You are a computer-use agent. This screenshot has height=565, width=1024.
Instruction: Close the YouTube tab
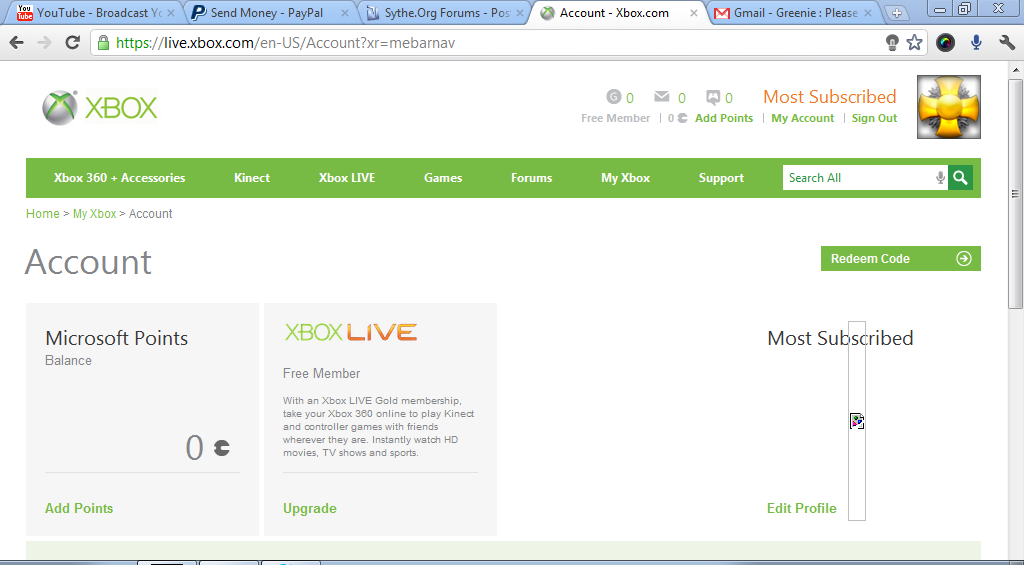[x=170, y=13]
